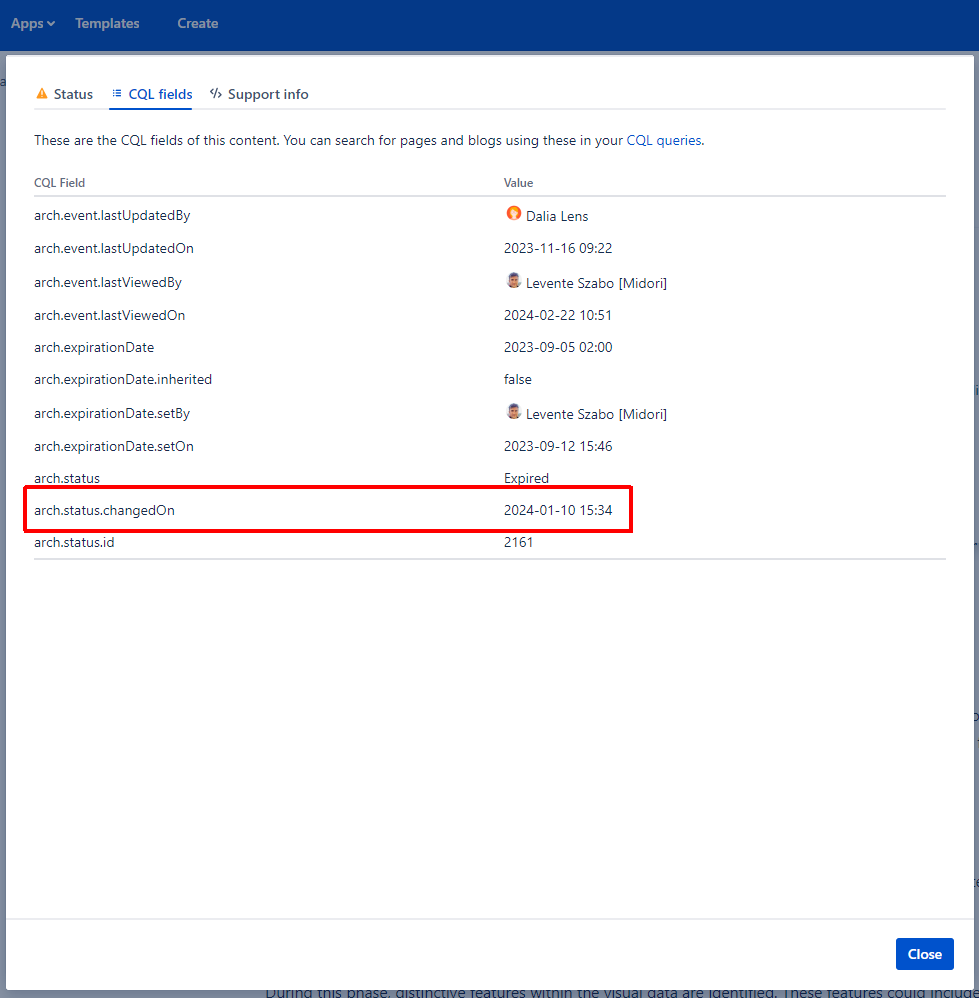Click the warning icon on Status tab
979x998 pixels.
pyautogui.click(x=42, y=94)
